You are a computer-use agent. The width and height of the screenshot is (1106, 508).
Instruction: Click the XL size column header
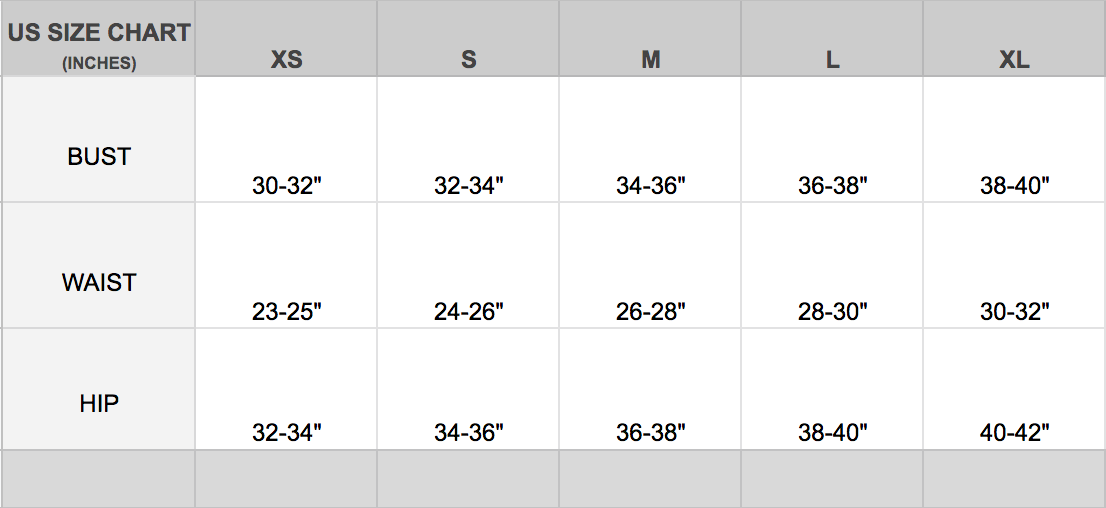coord(1014,60)
